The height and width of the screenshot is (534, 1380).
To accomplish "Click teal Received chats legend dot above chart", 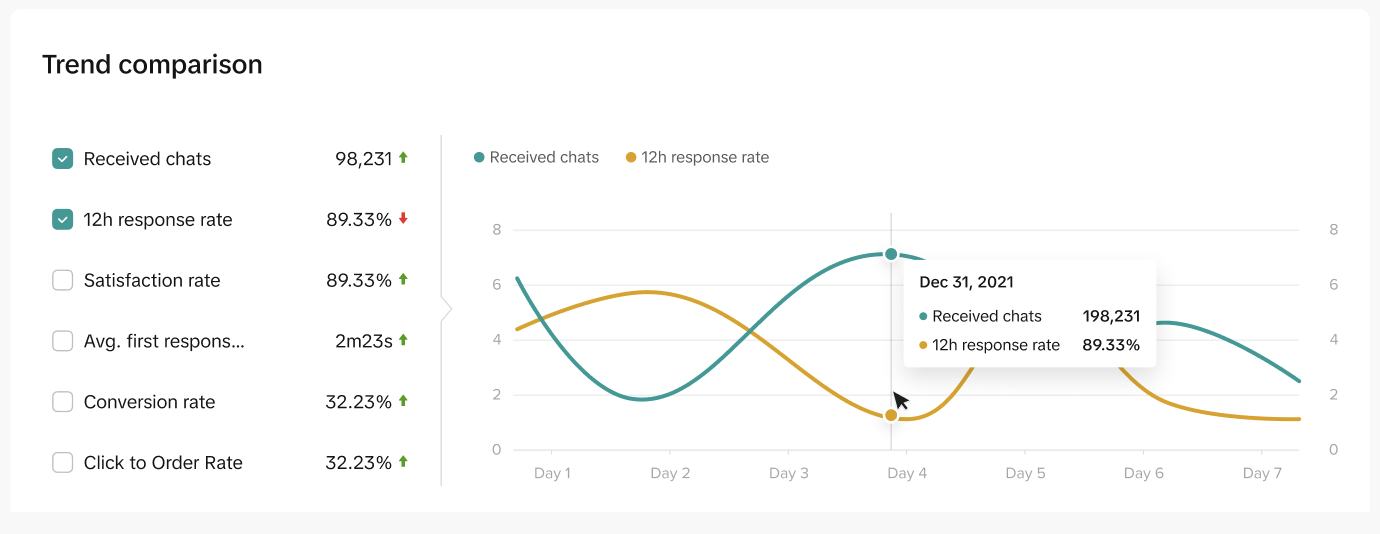I will 479,158.
